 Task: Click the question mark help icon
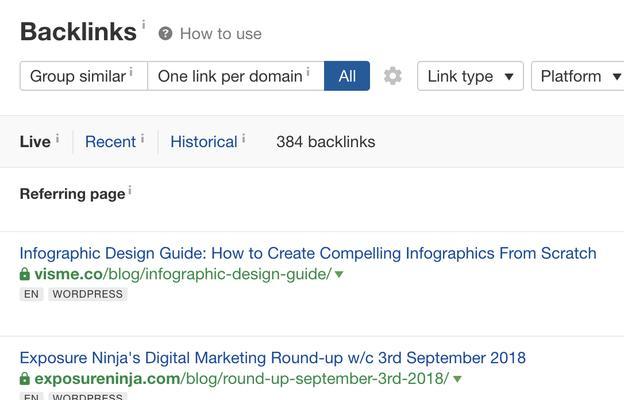[165, 33]
